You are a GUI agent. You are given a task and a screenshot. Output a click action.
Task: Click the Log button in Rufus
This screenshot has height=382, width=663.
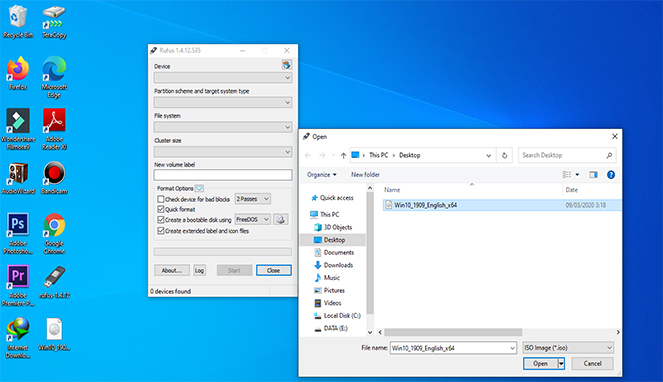click(199, 270)
